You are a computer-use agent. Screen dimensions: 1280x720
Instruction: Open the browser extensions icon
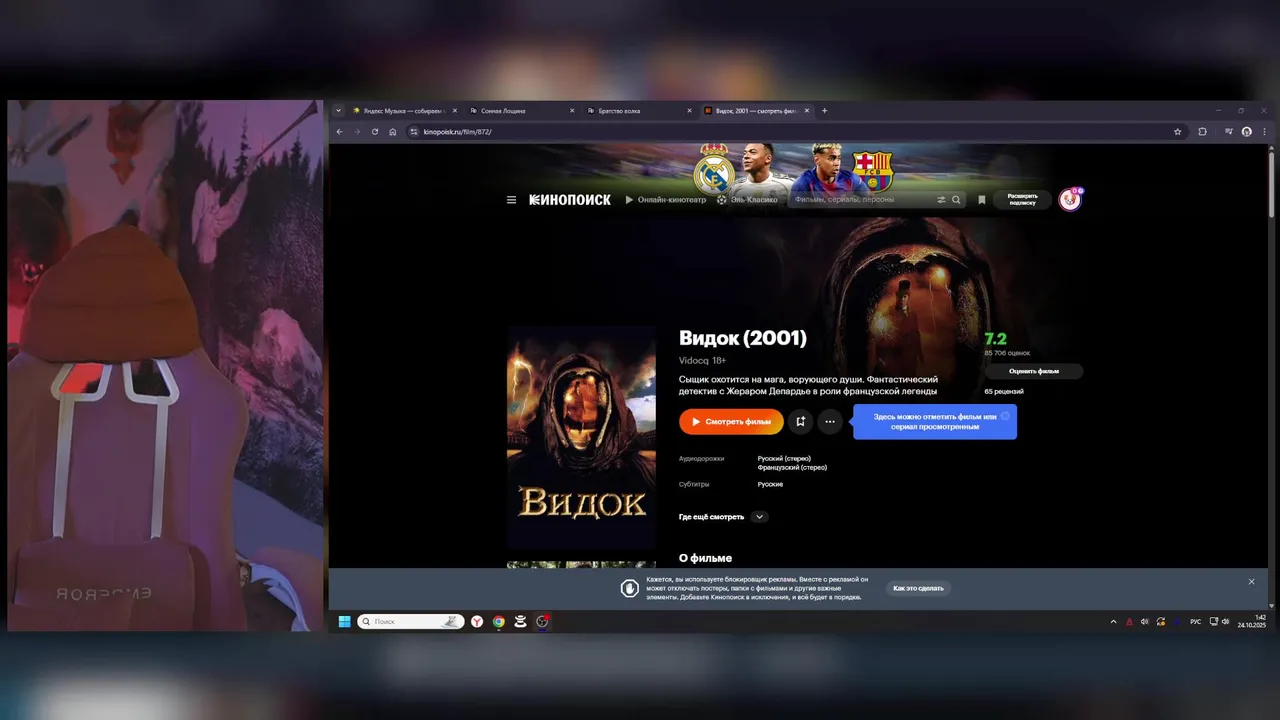(1203, 132)
